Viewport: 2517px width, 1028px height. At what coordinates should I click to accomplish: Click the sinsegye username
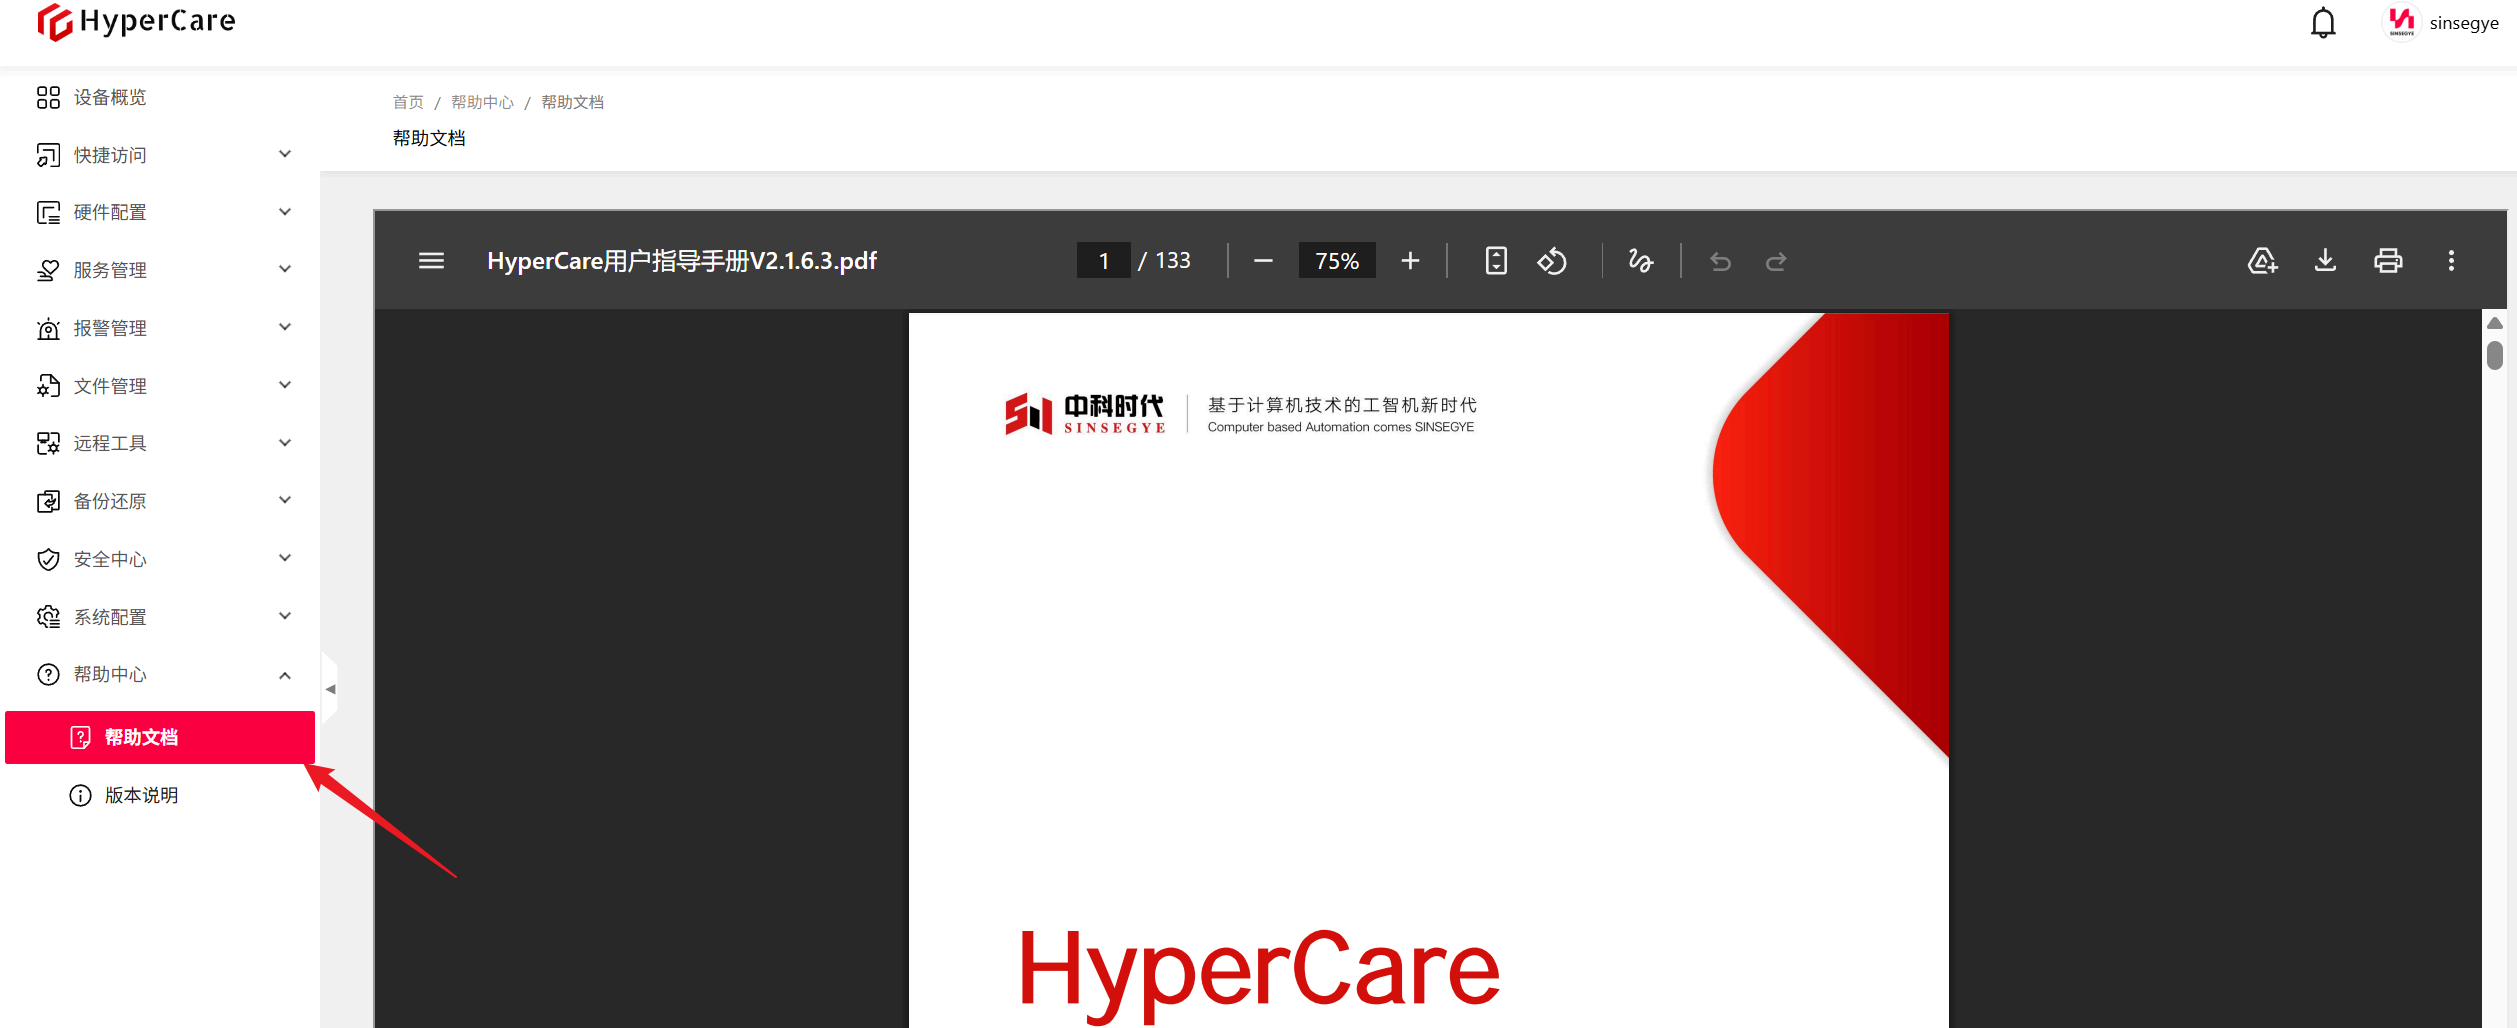(x=2464, y=23)
